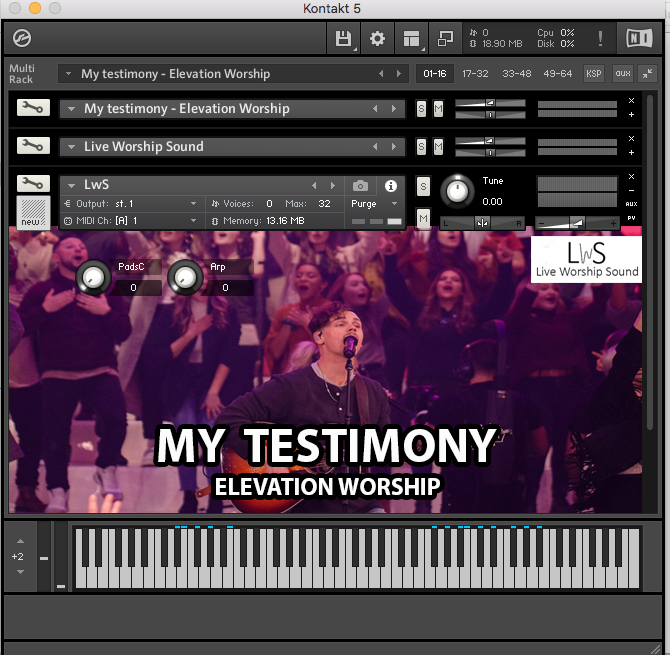Click the Arp knob
Viewport: 670px width, 655px height.
coord(185,278)
